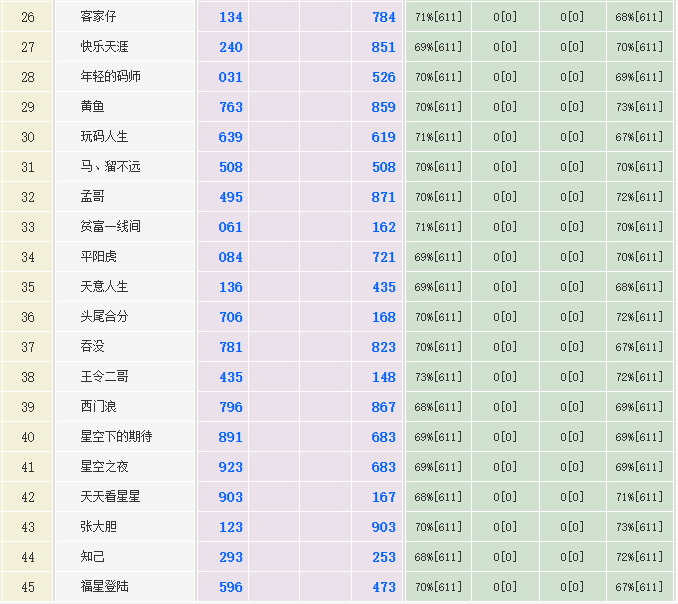Select 福星登陆 in row 45
The width and height of the screenshot is (678, 604).
coord(104,587)
